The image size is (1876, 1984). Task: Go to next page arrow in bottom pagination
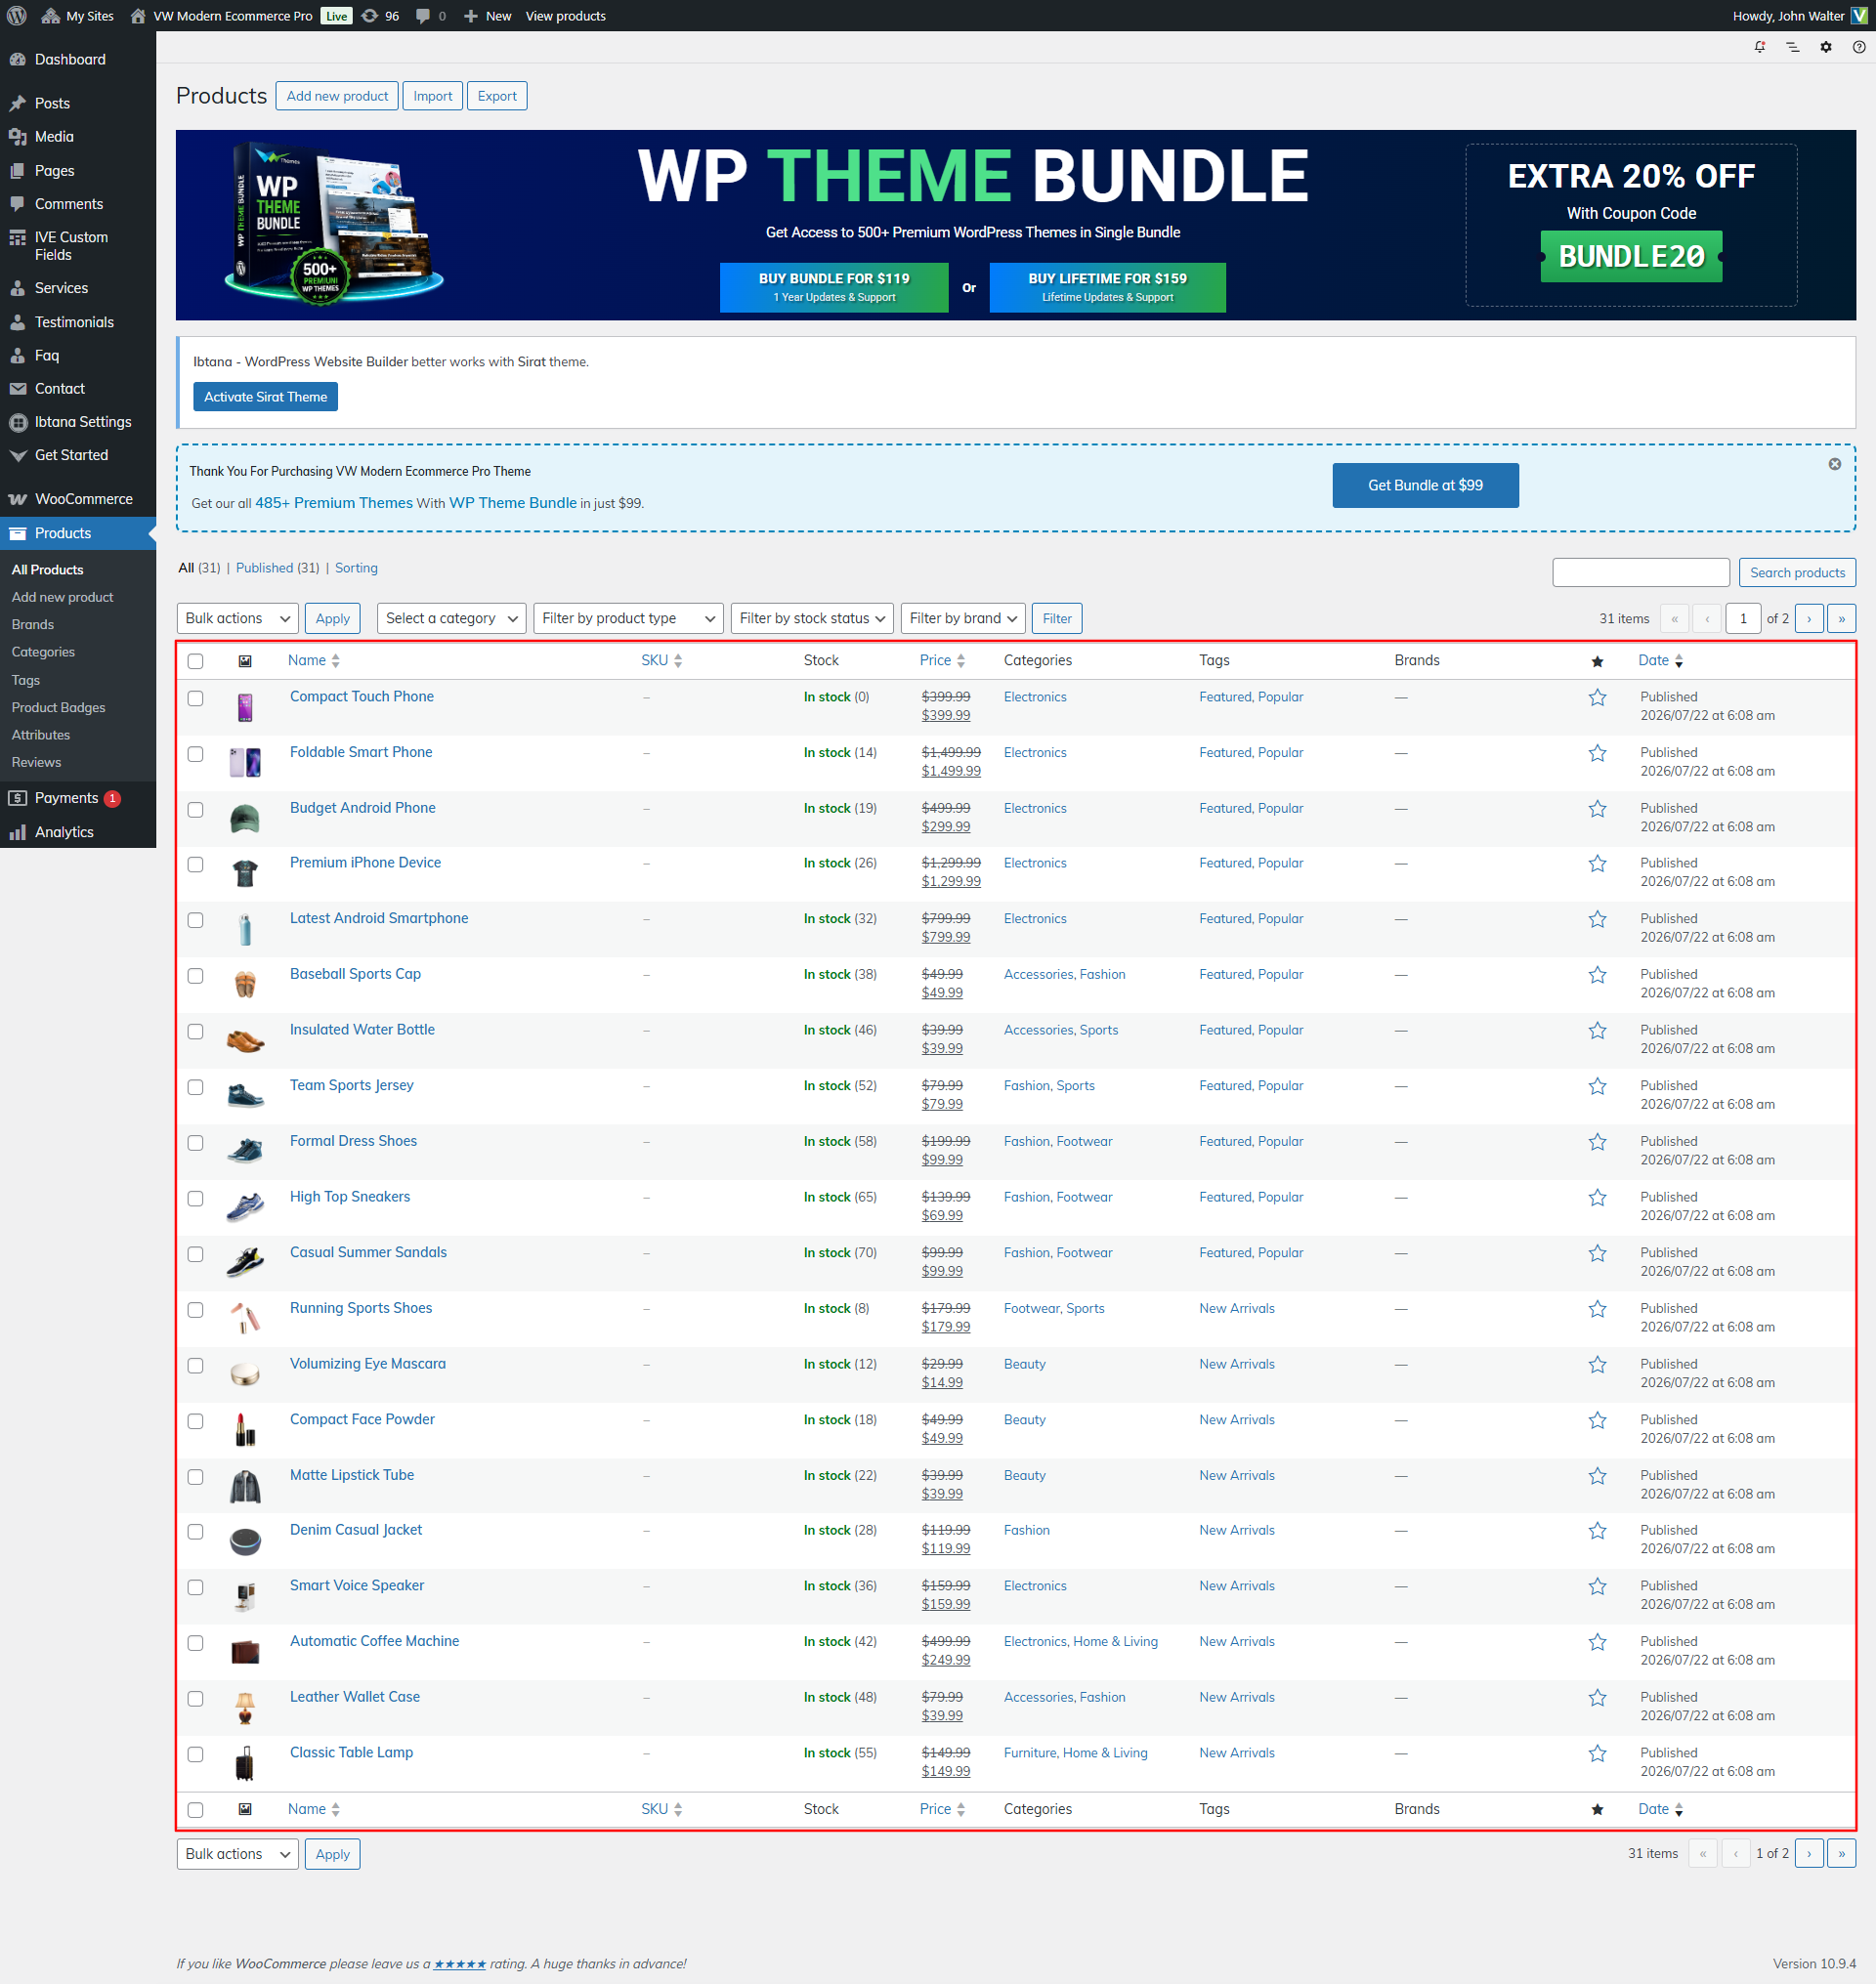point(1809,1854)
